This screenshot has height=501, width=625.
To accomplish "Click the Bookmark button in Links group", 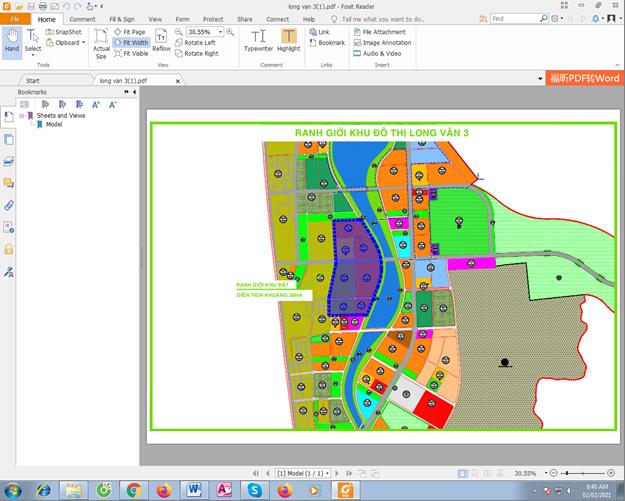I will (327, 43).
